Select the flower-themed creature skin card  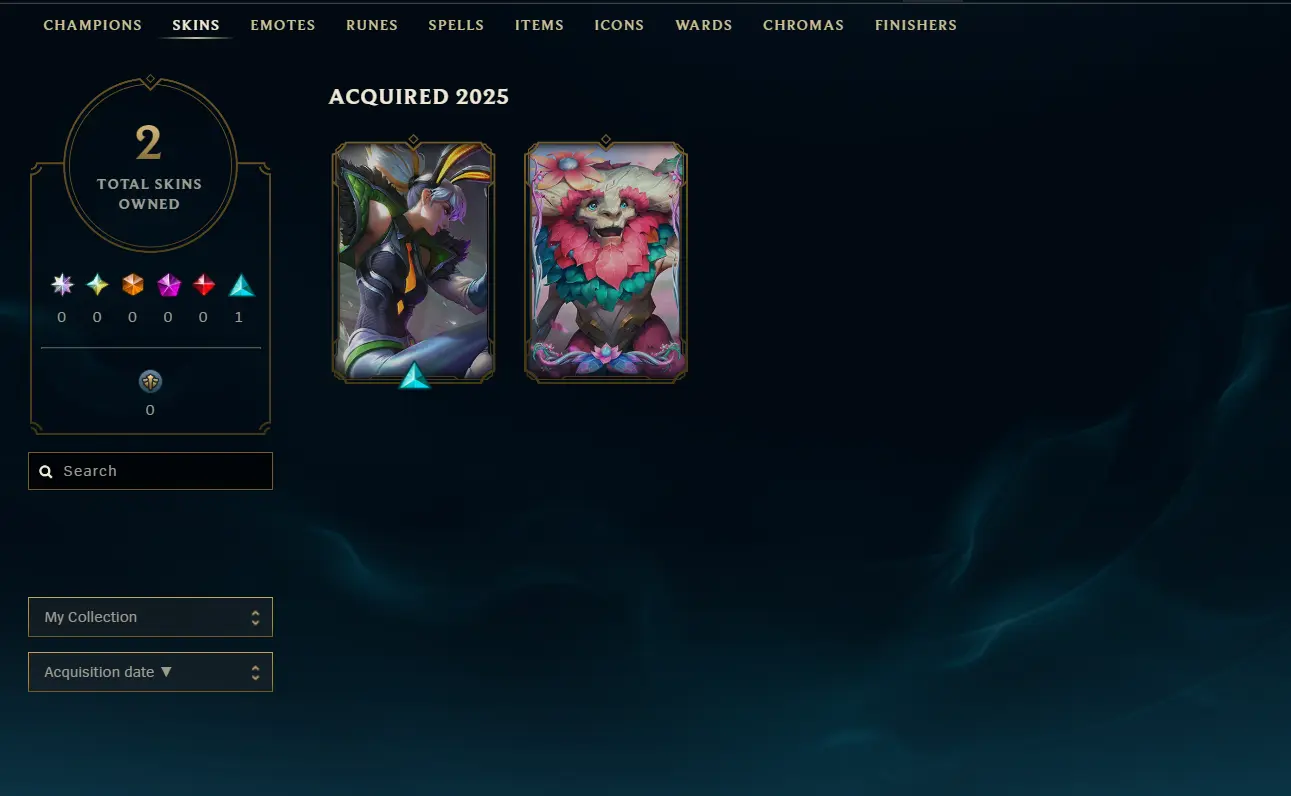[x=606, y=261]
